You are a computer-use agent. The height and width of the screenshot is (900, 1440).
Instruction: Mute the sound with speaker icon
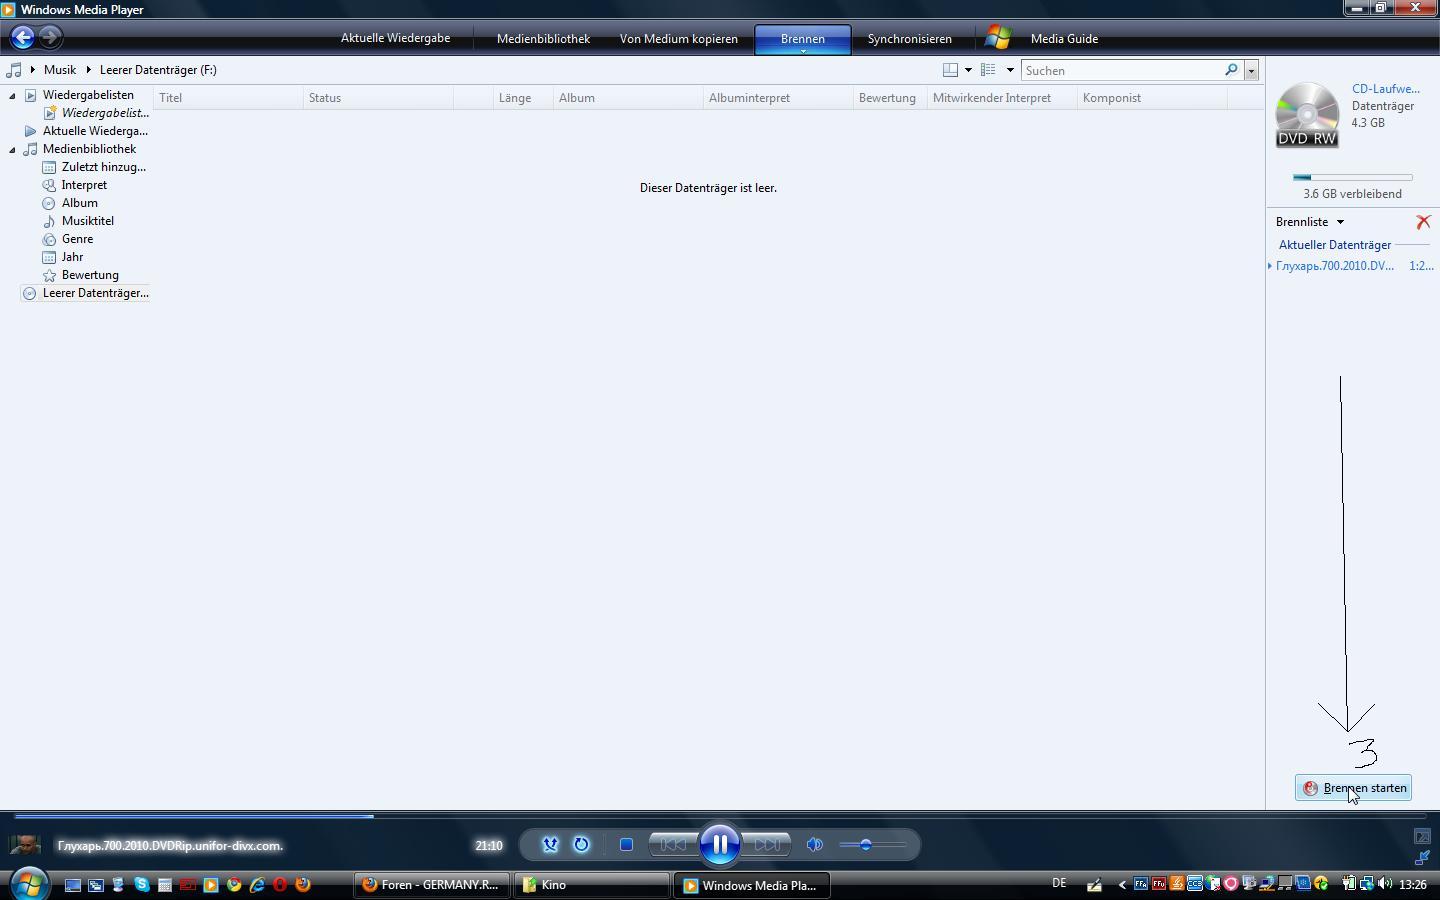pyautogui.click(x=815, y=845)
